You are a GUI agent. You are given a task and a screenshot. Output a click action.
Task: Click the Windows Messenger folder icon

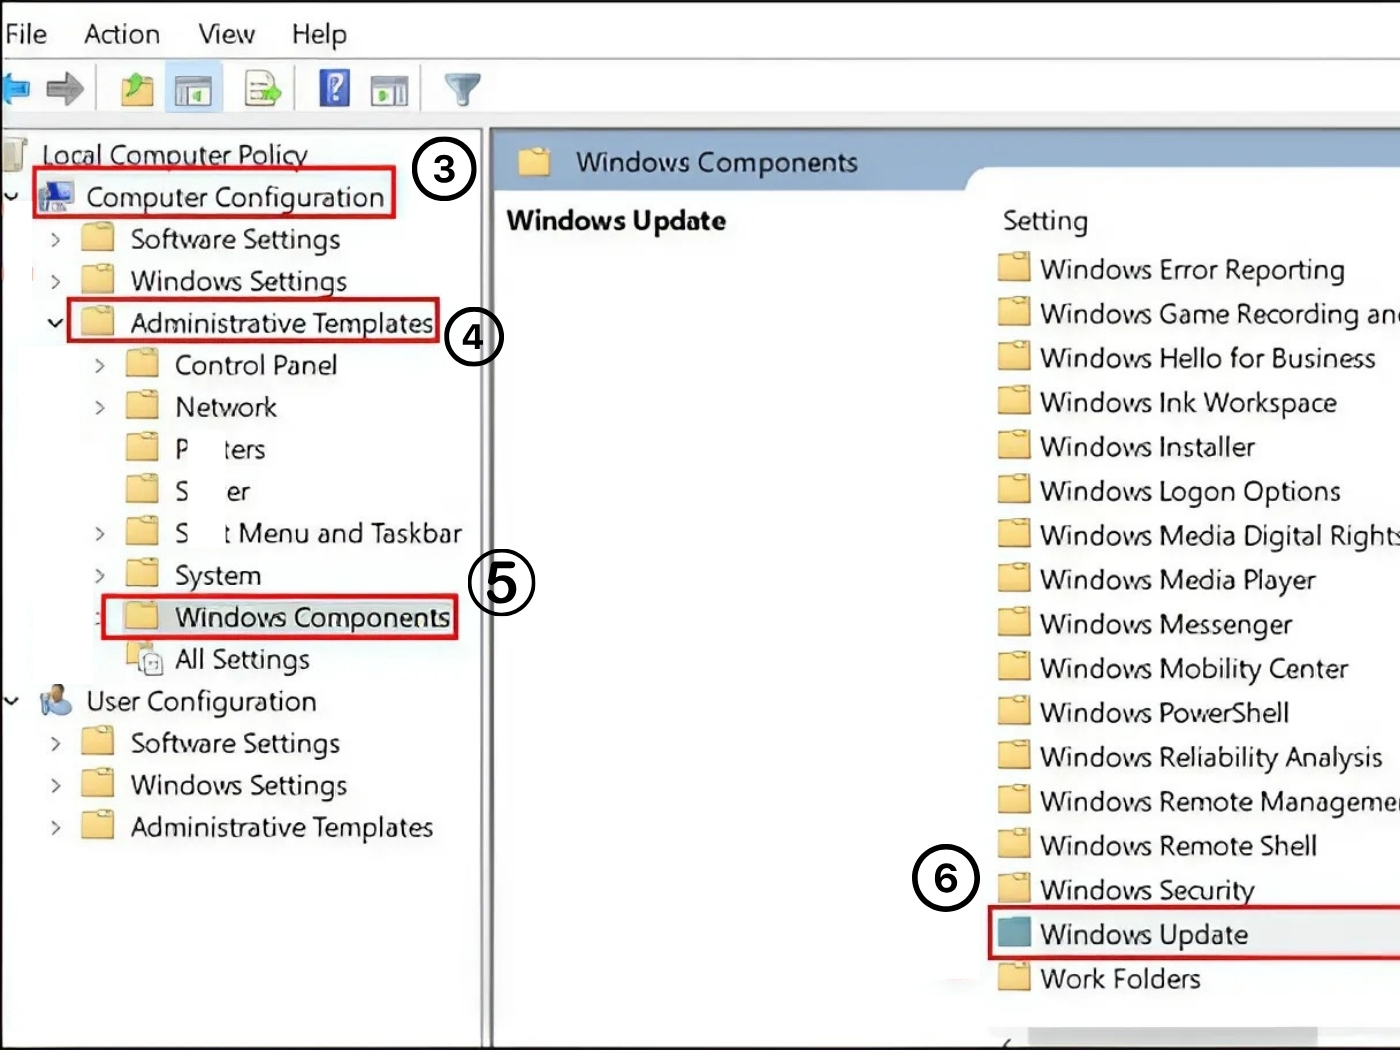[x=1014, y=622]
